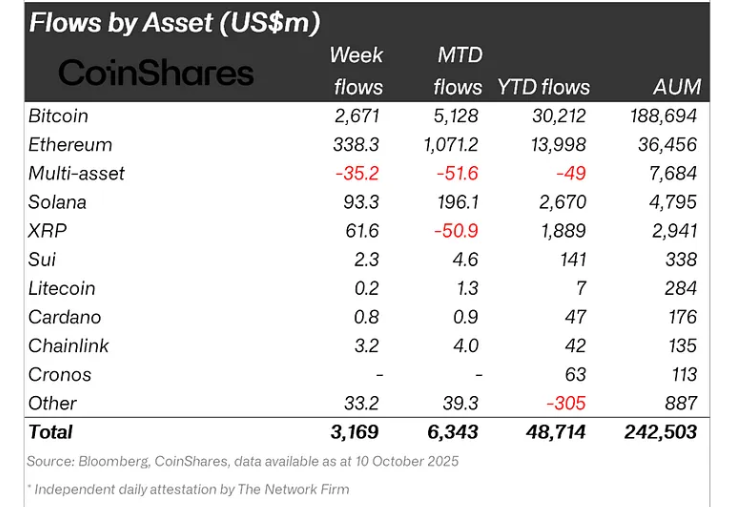Click the Flows by Asset title
Screen dimensions: 734x507
pos(175,23)
